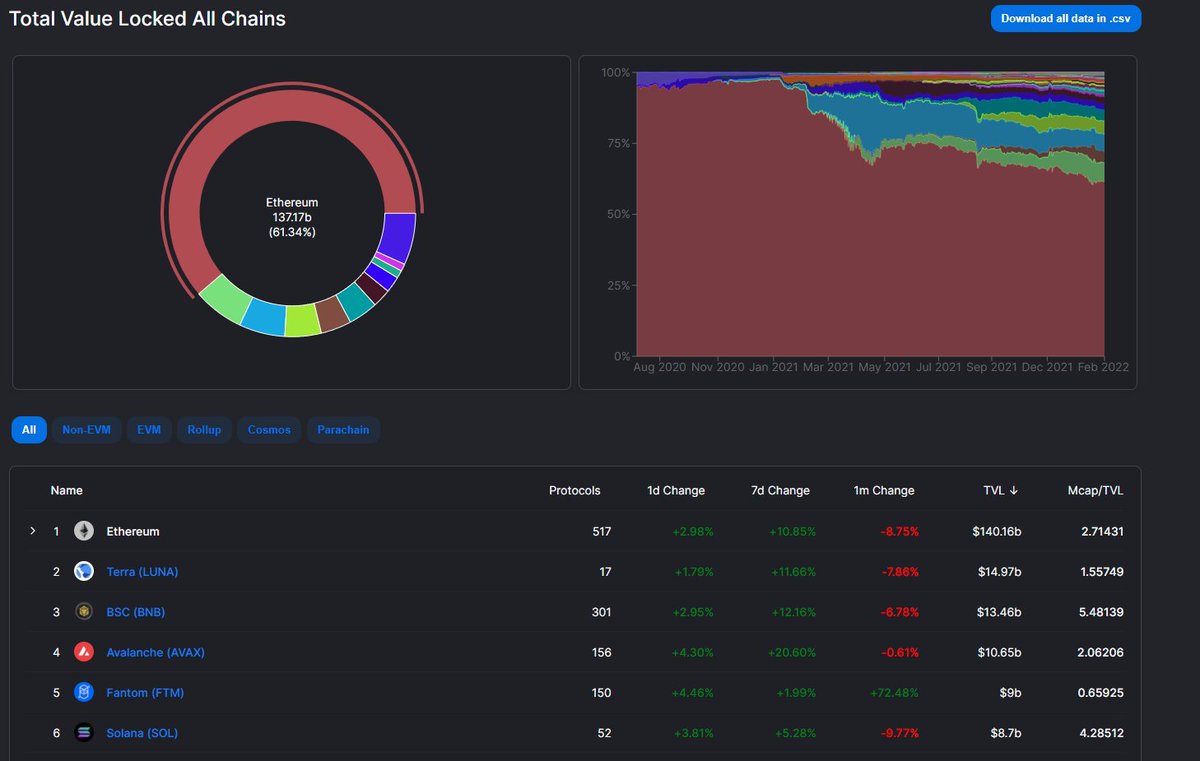Click the light blue donut segment
This screenshot has height=761, width=1200.
pos(265,317)
